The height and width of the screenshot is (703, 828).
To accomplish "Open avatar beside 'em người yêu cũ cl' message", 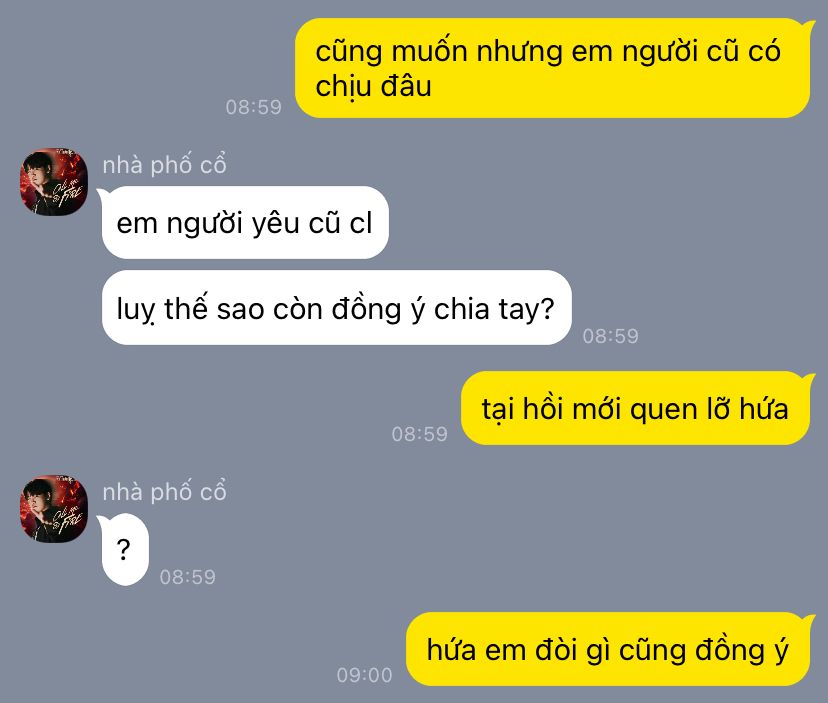I will pos(54,182).
